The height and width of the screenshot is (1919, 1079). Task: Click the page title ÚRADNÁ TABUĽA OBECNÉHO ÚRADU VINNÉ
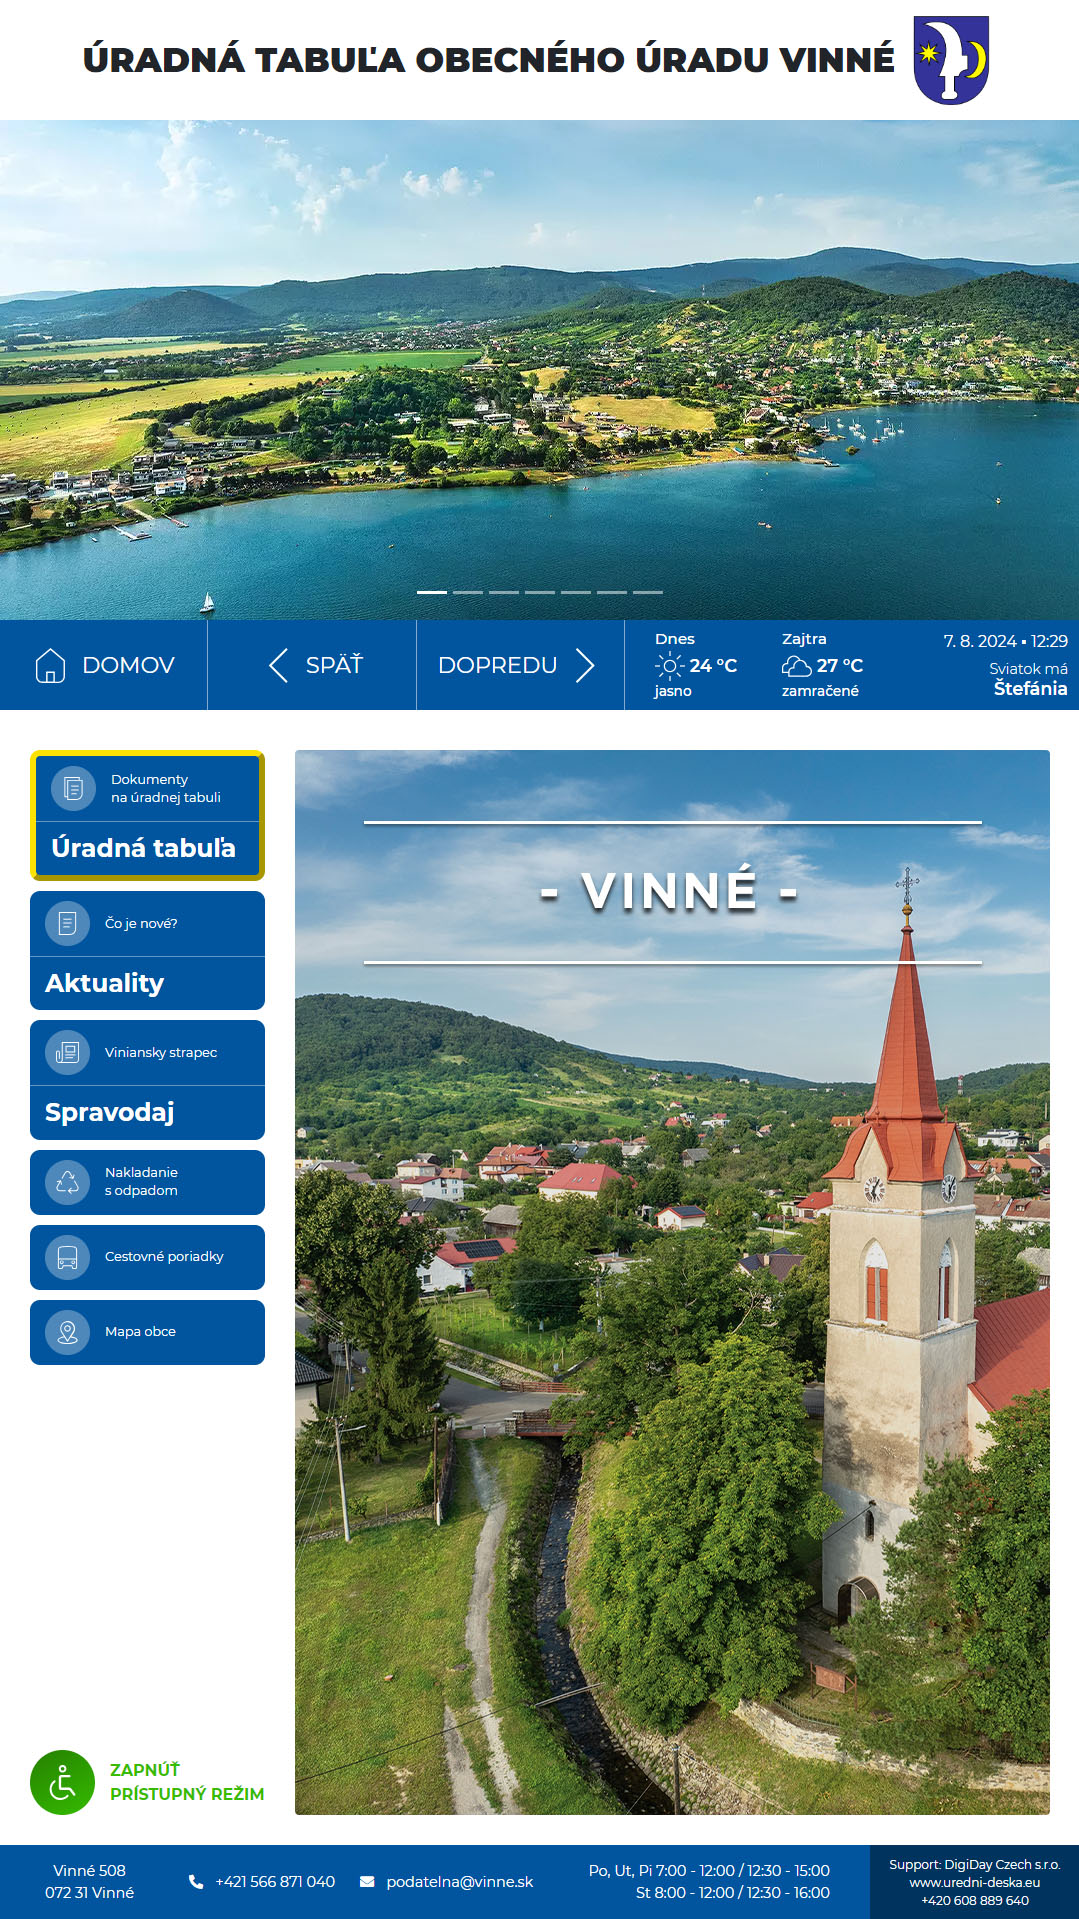(x=489, y=60)
